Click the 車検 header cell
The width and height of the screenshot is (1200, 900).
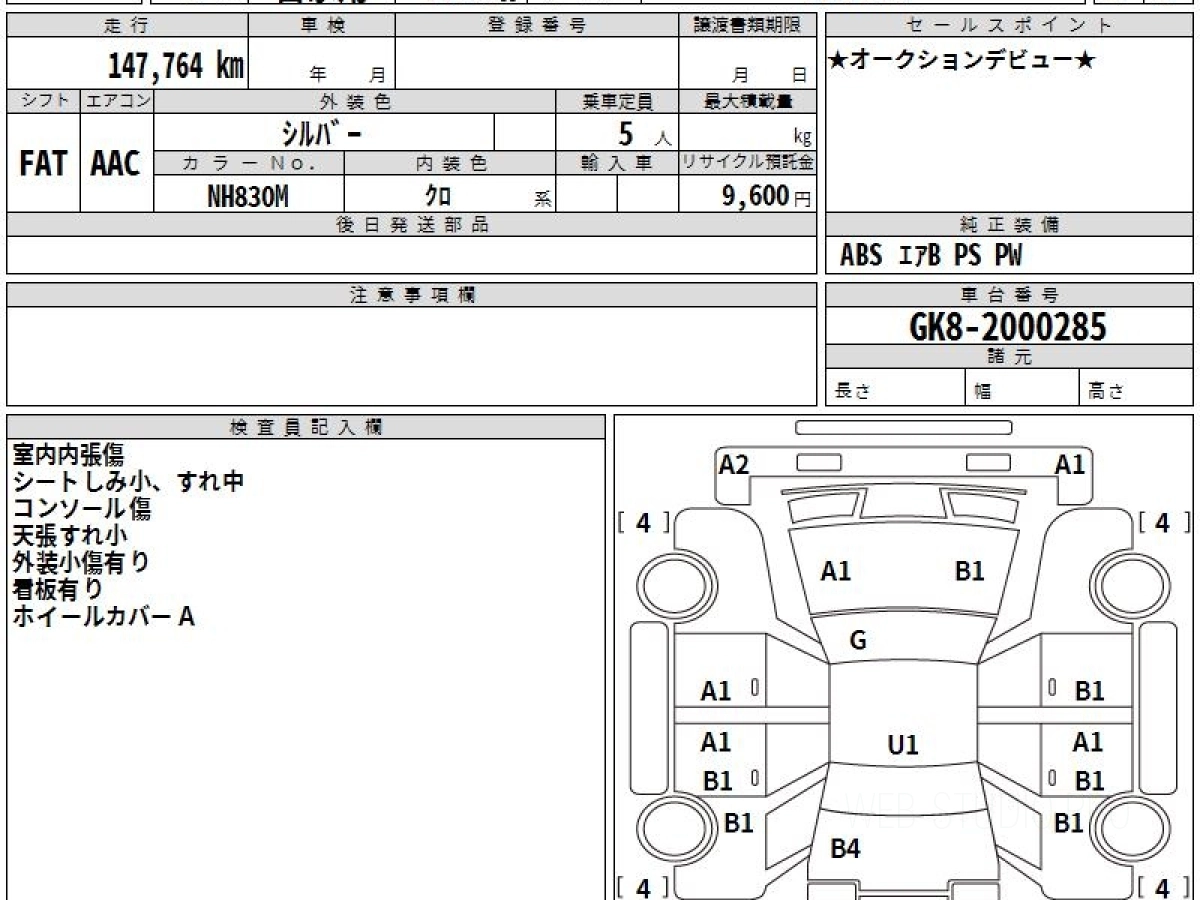(x=321, y=26)
